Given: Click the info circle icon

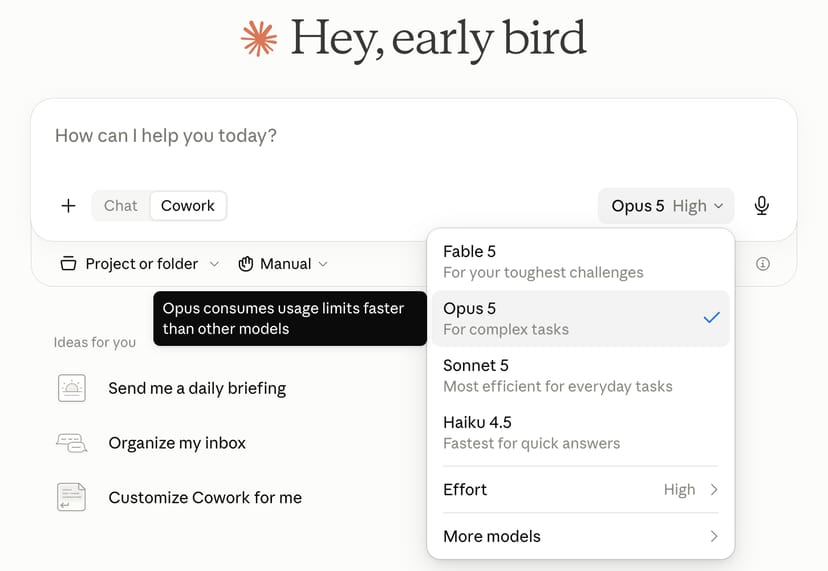Looking at the screenshot, I should [x=763, y=264].
